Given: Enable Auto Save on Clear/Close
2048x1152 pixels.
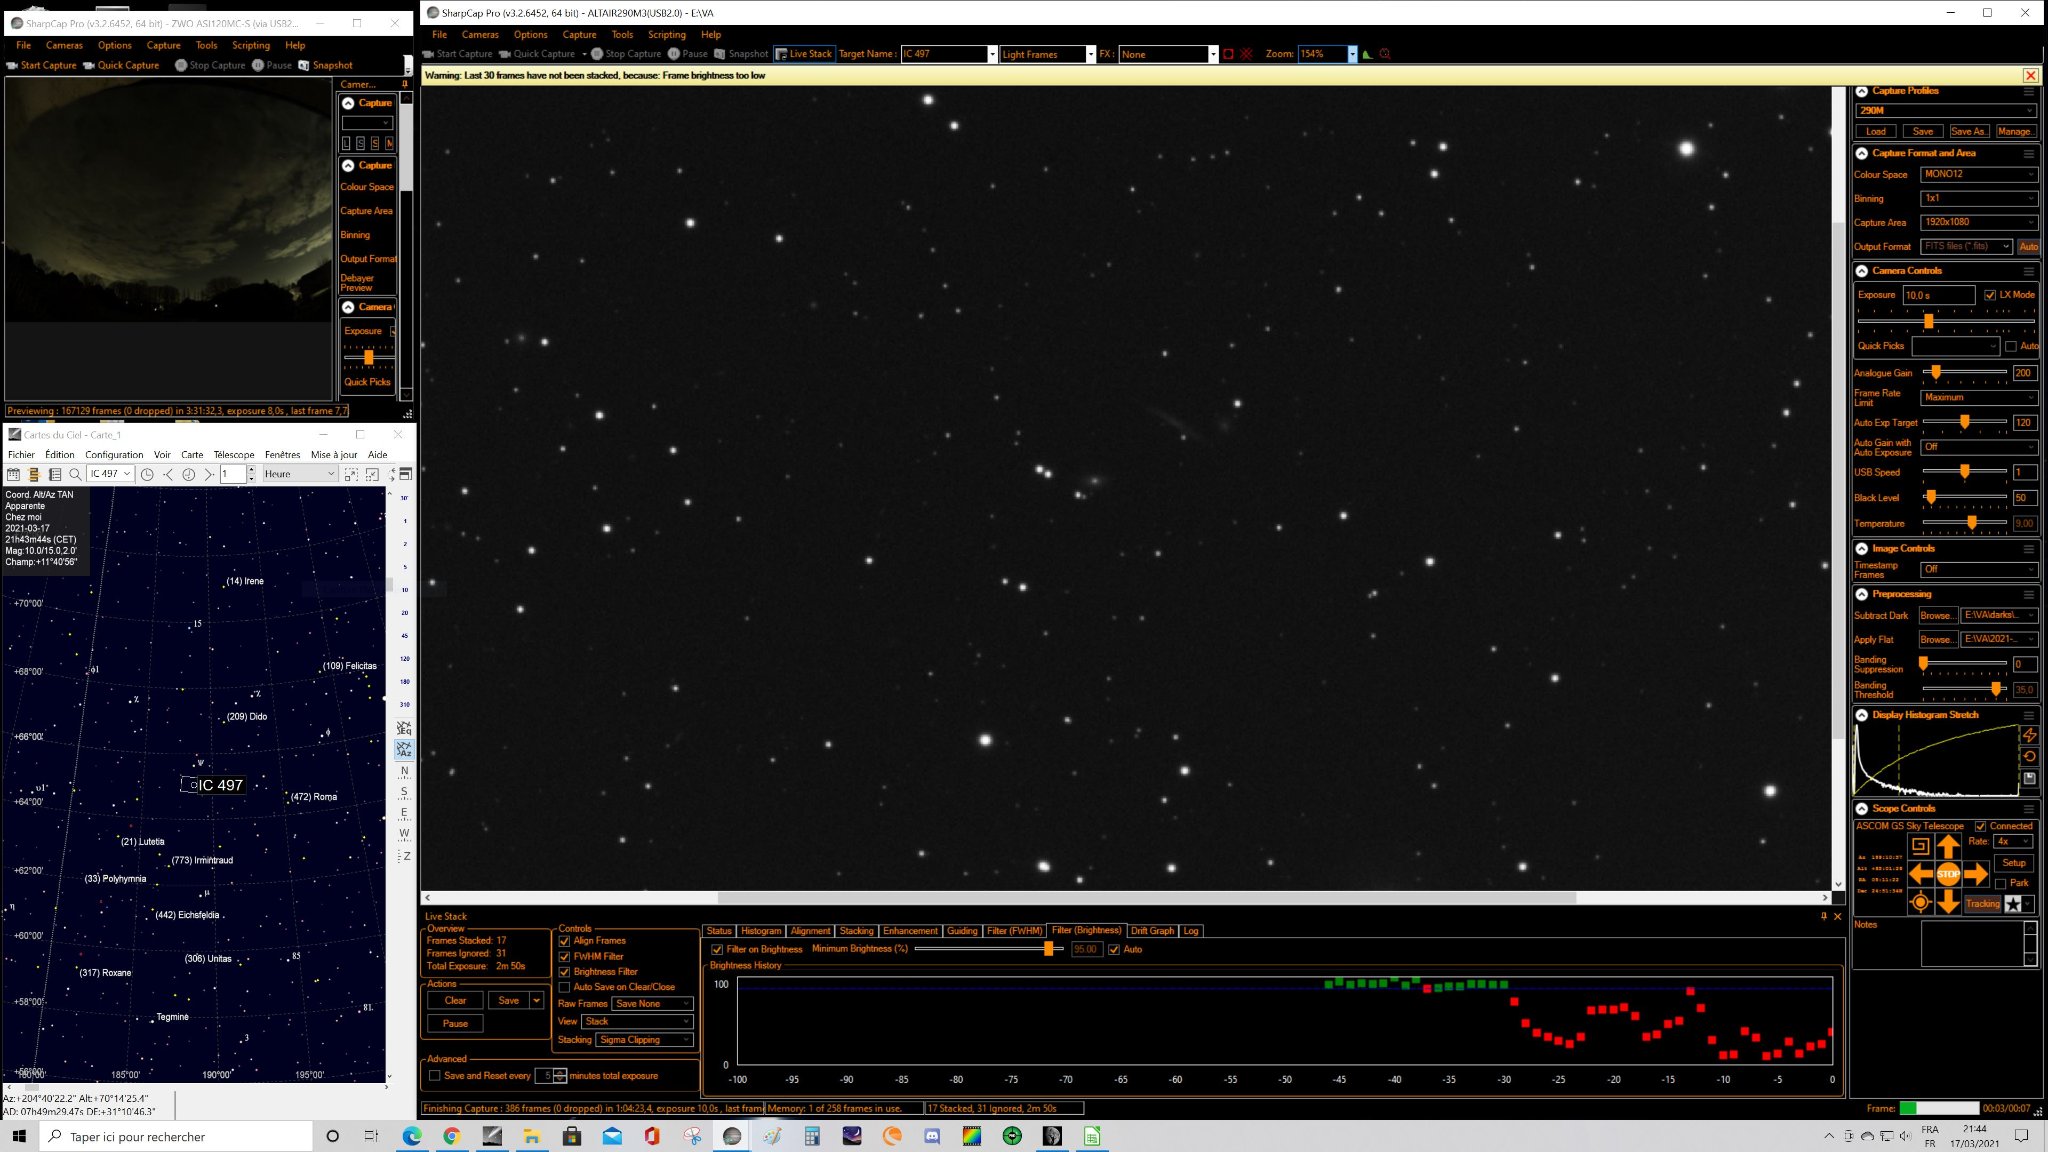Looking at the screenshot, I should (x=564, y=987).
